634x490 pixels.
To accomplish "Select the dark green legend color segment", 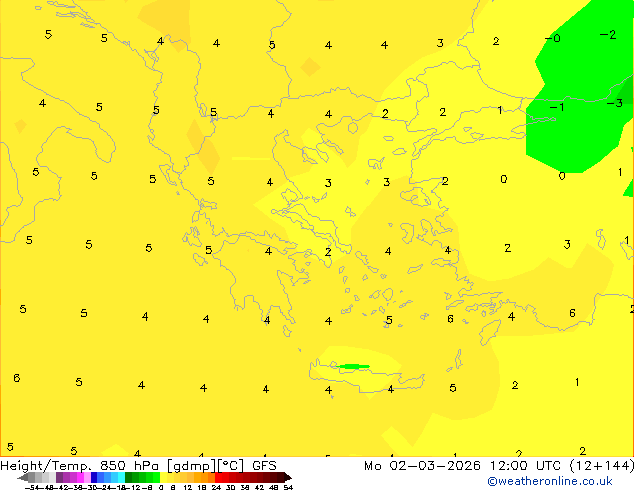I will pos(128,477).
